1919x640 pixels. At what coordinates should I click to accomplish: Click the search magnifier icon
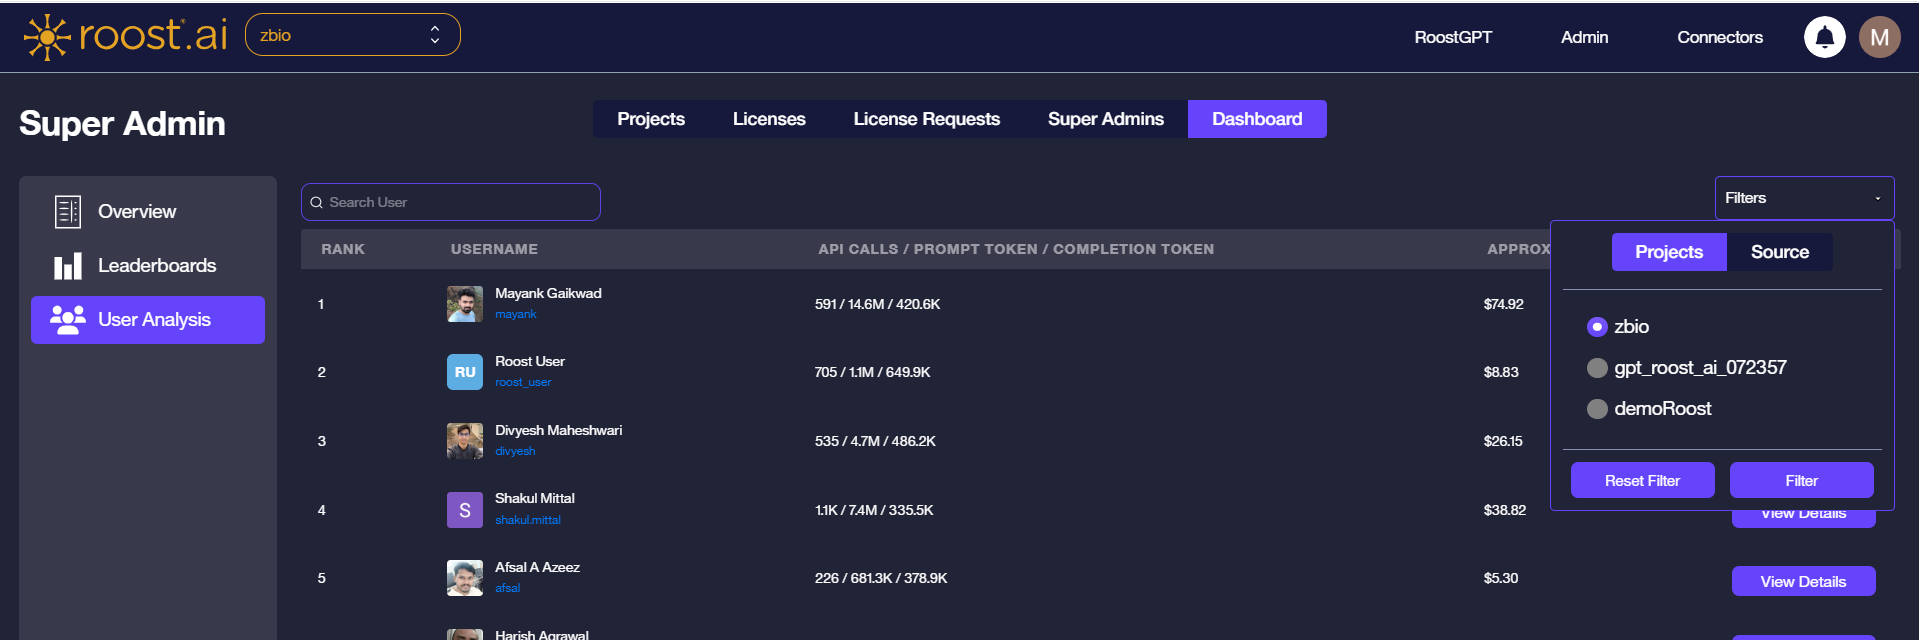pyautogui.click(x=317, y=202)
